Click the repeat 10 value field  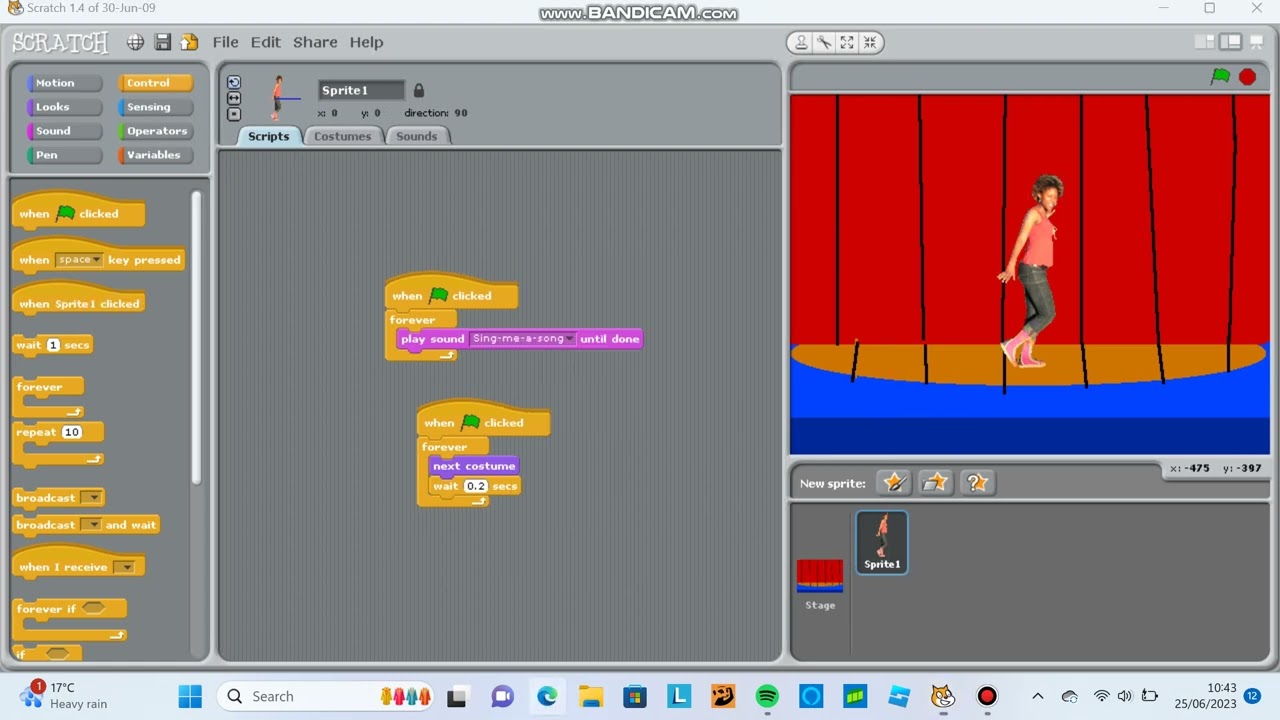pyautogui.click(x=71, y=432)
